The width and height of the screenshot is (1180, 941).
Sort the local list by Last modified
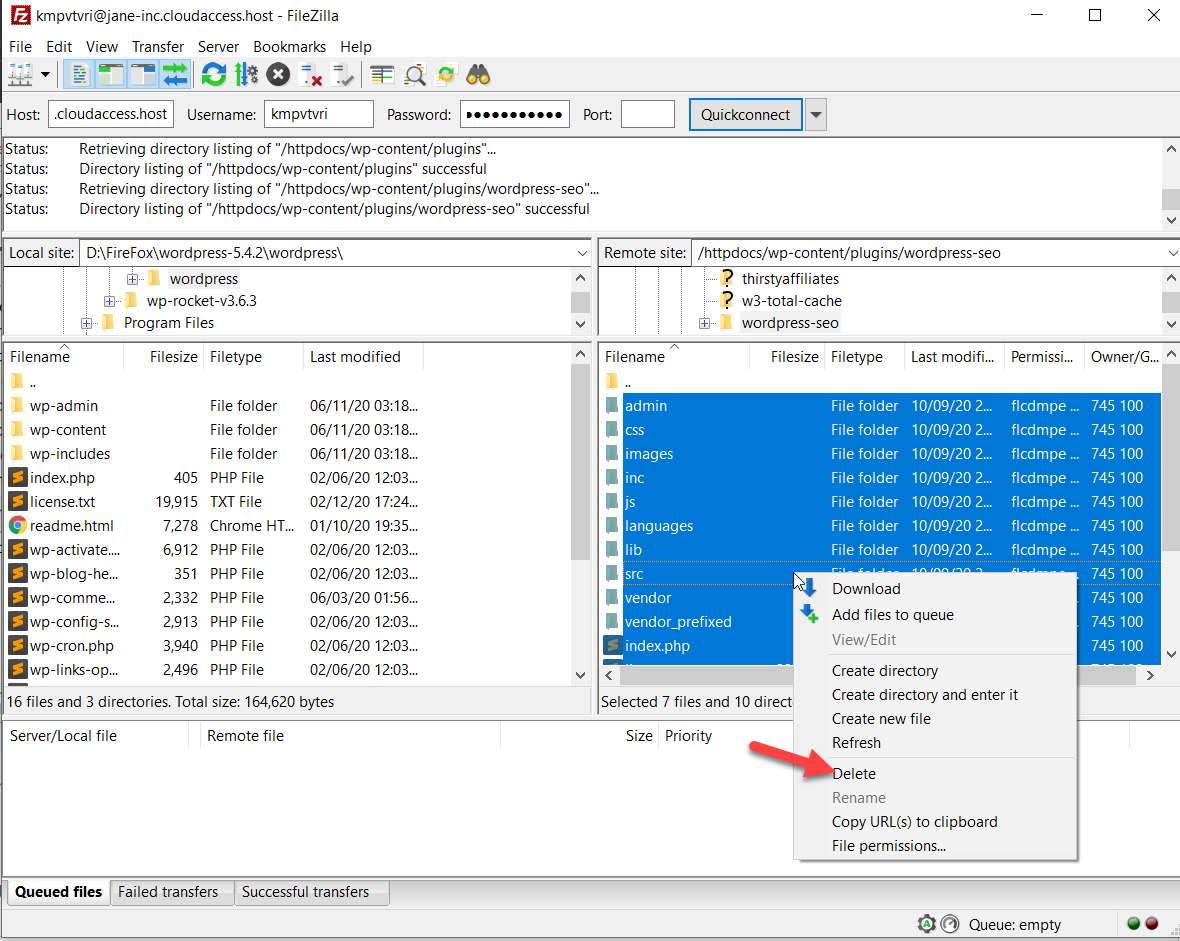363,357
